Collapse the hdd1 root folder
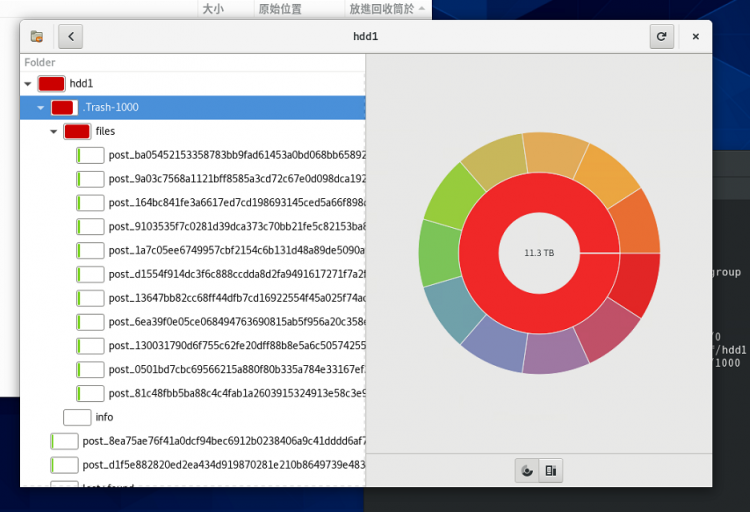Image resolution: width=750 pixels, height=512 pixels. pos(27,84)
